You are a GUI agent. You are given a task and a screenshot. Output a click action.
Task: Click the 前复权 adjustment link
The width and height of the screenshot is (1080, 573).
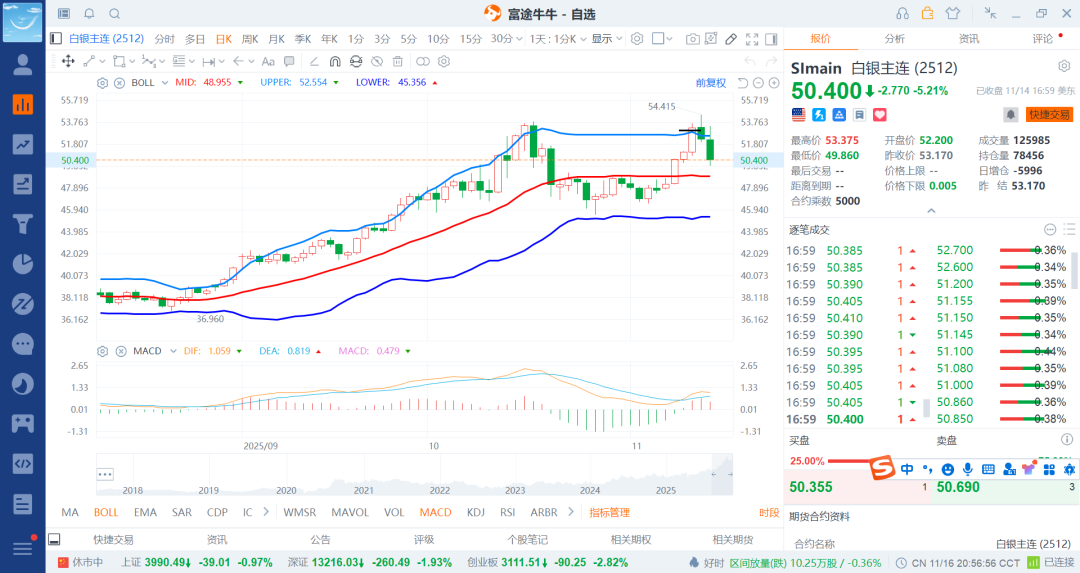711,83
